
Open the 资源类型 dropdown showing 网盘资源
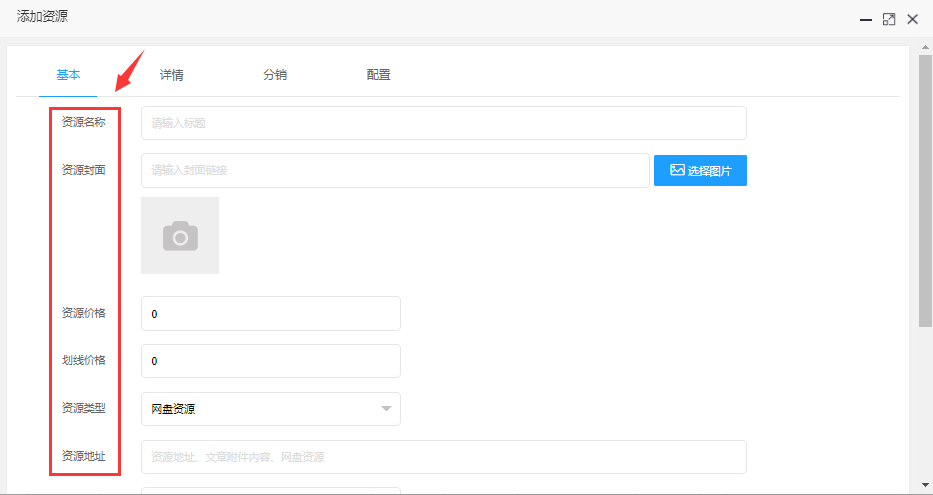coord(271,409)
